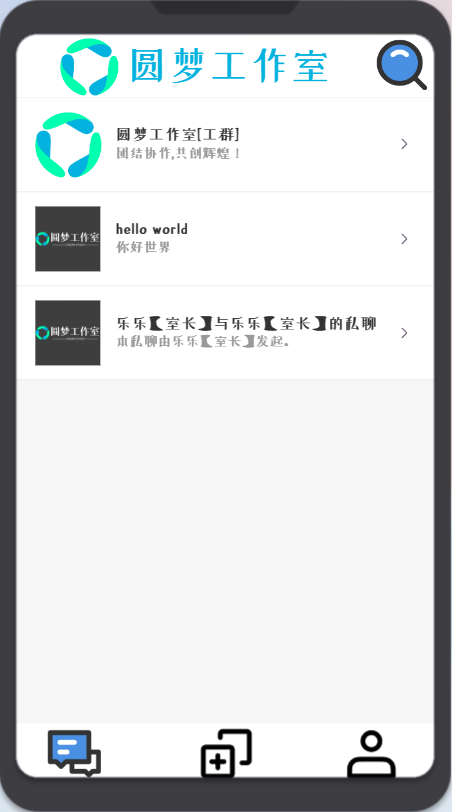452x812 pixels.
Task: Select the hello world chat row
Action: pos(225,239)
